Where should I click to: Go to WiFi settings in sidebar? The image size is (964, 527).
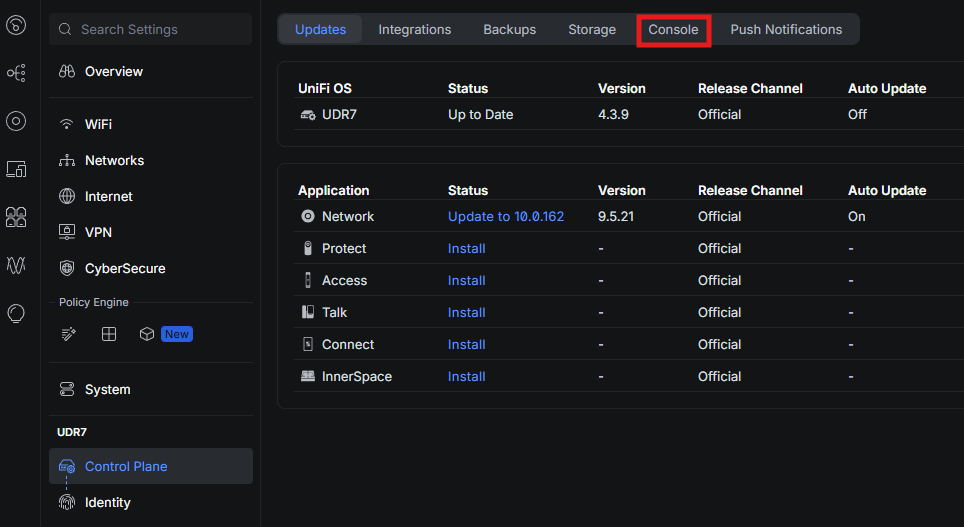tap(98, 124)
